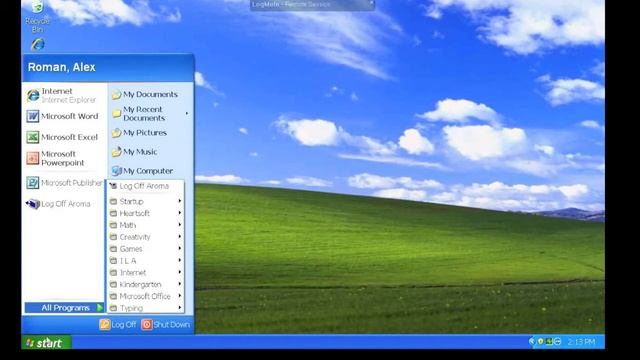Image resolution: width=640 pixels, height=360 pixels.
Task: Click the My Music folder icon
Action: pyautogui.click(x=116, y=152)
